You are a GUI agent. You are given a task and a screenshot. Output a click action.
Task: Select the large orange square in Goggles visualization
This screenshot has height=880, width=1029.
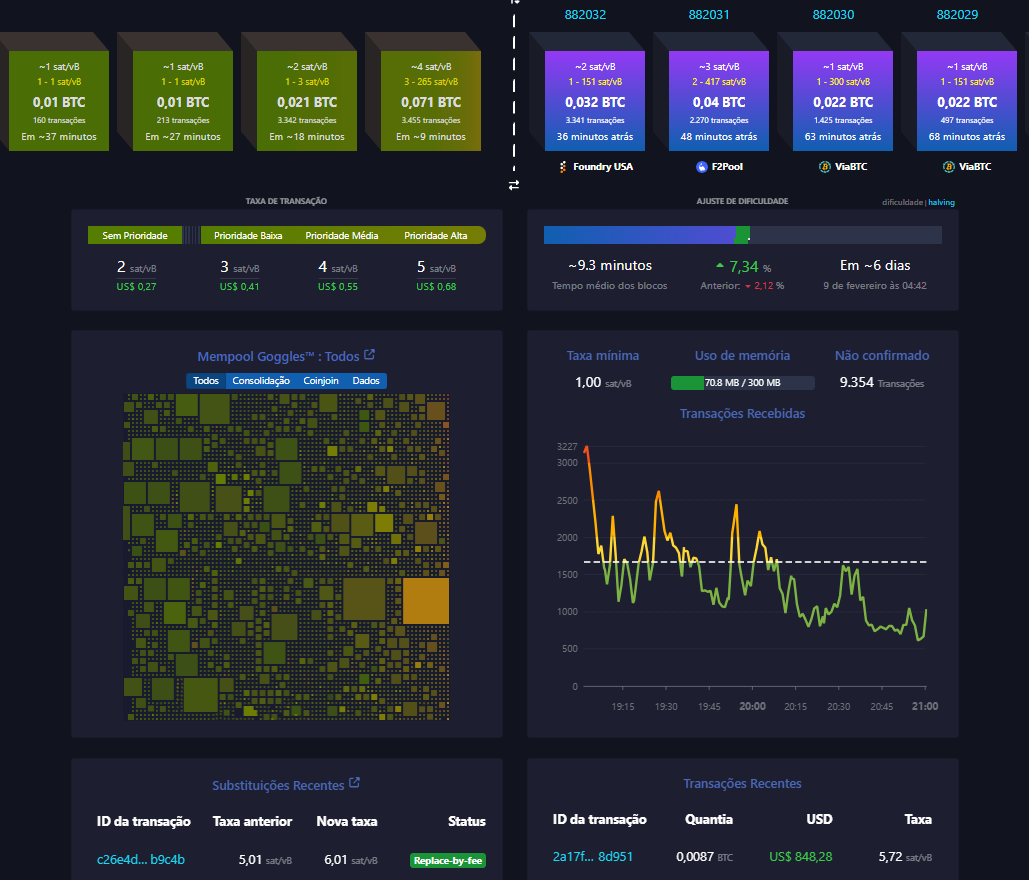tap(425, 600)
